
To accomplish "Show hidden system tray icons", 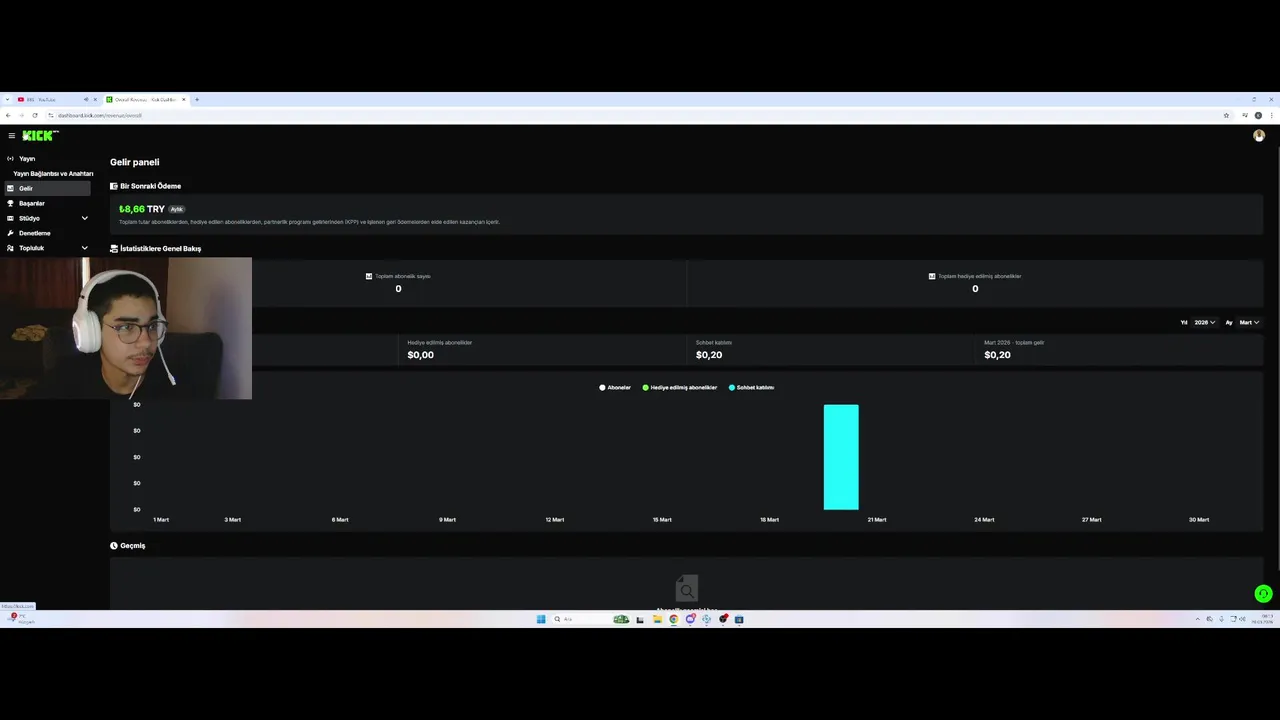I will click(1198, 619).
